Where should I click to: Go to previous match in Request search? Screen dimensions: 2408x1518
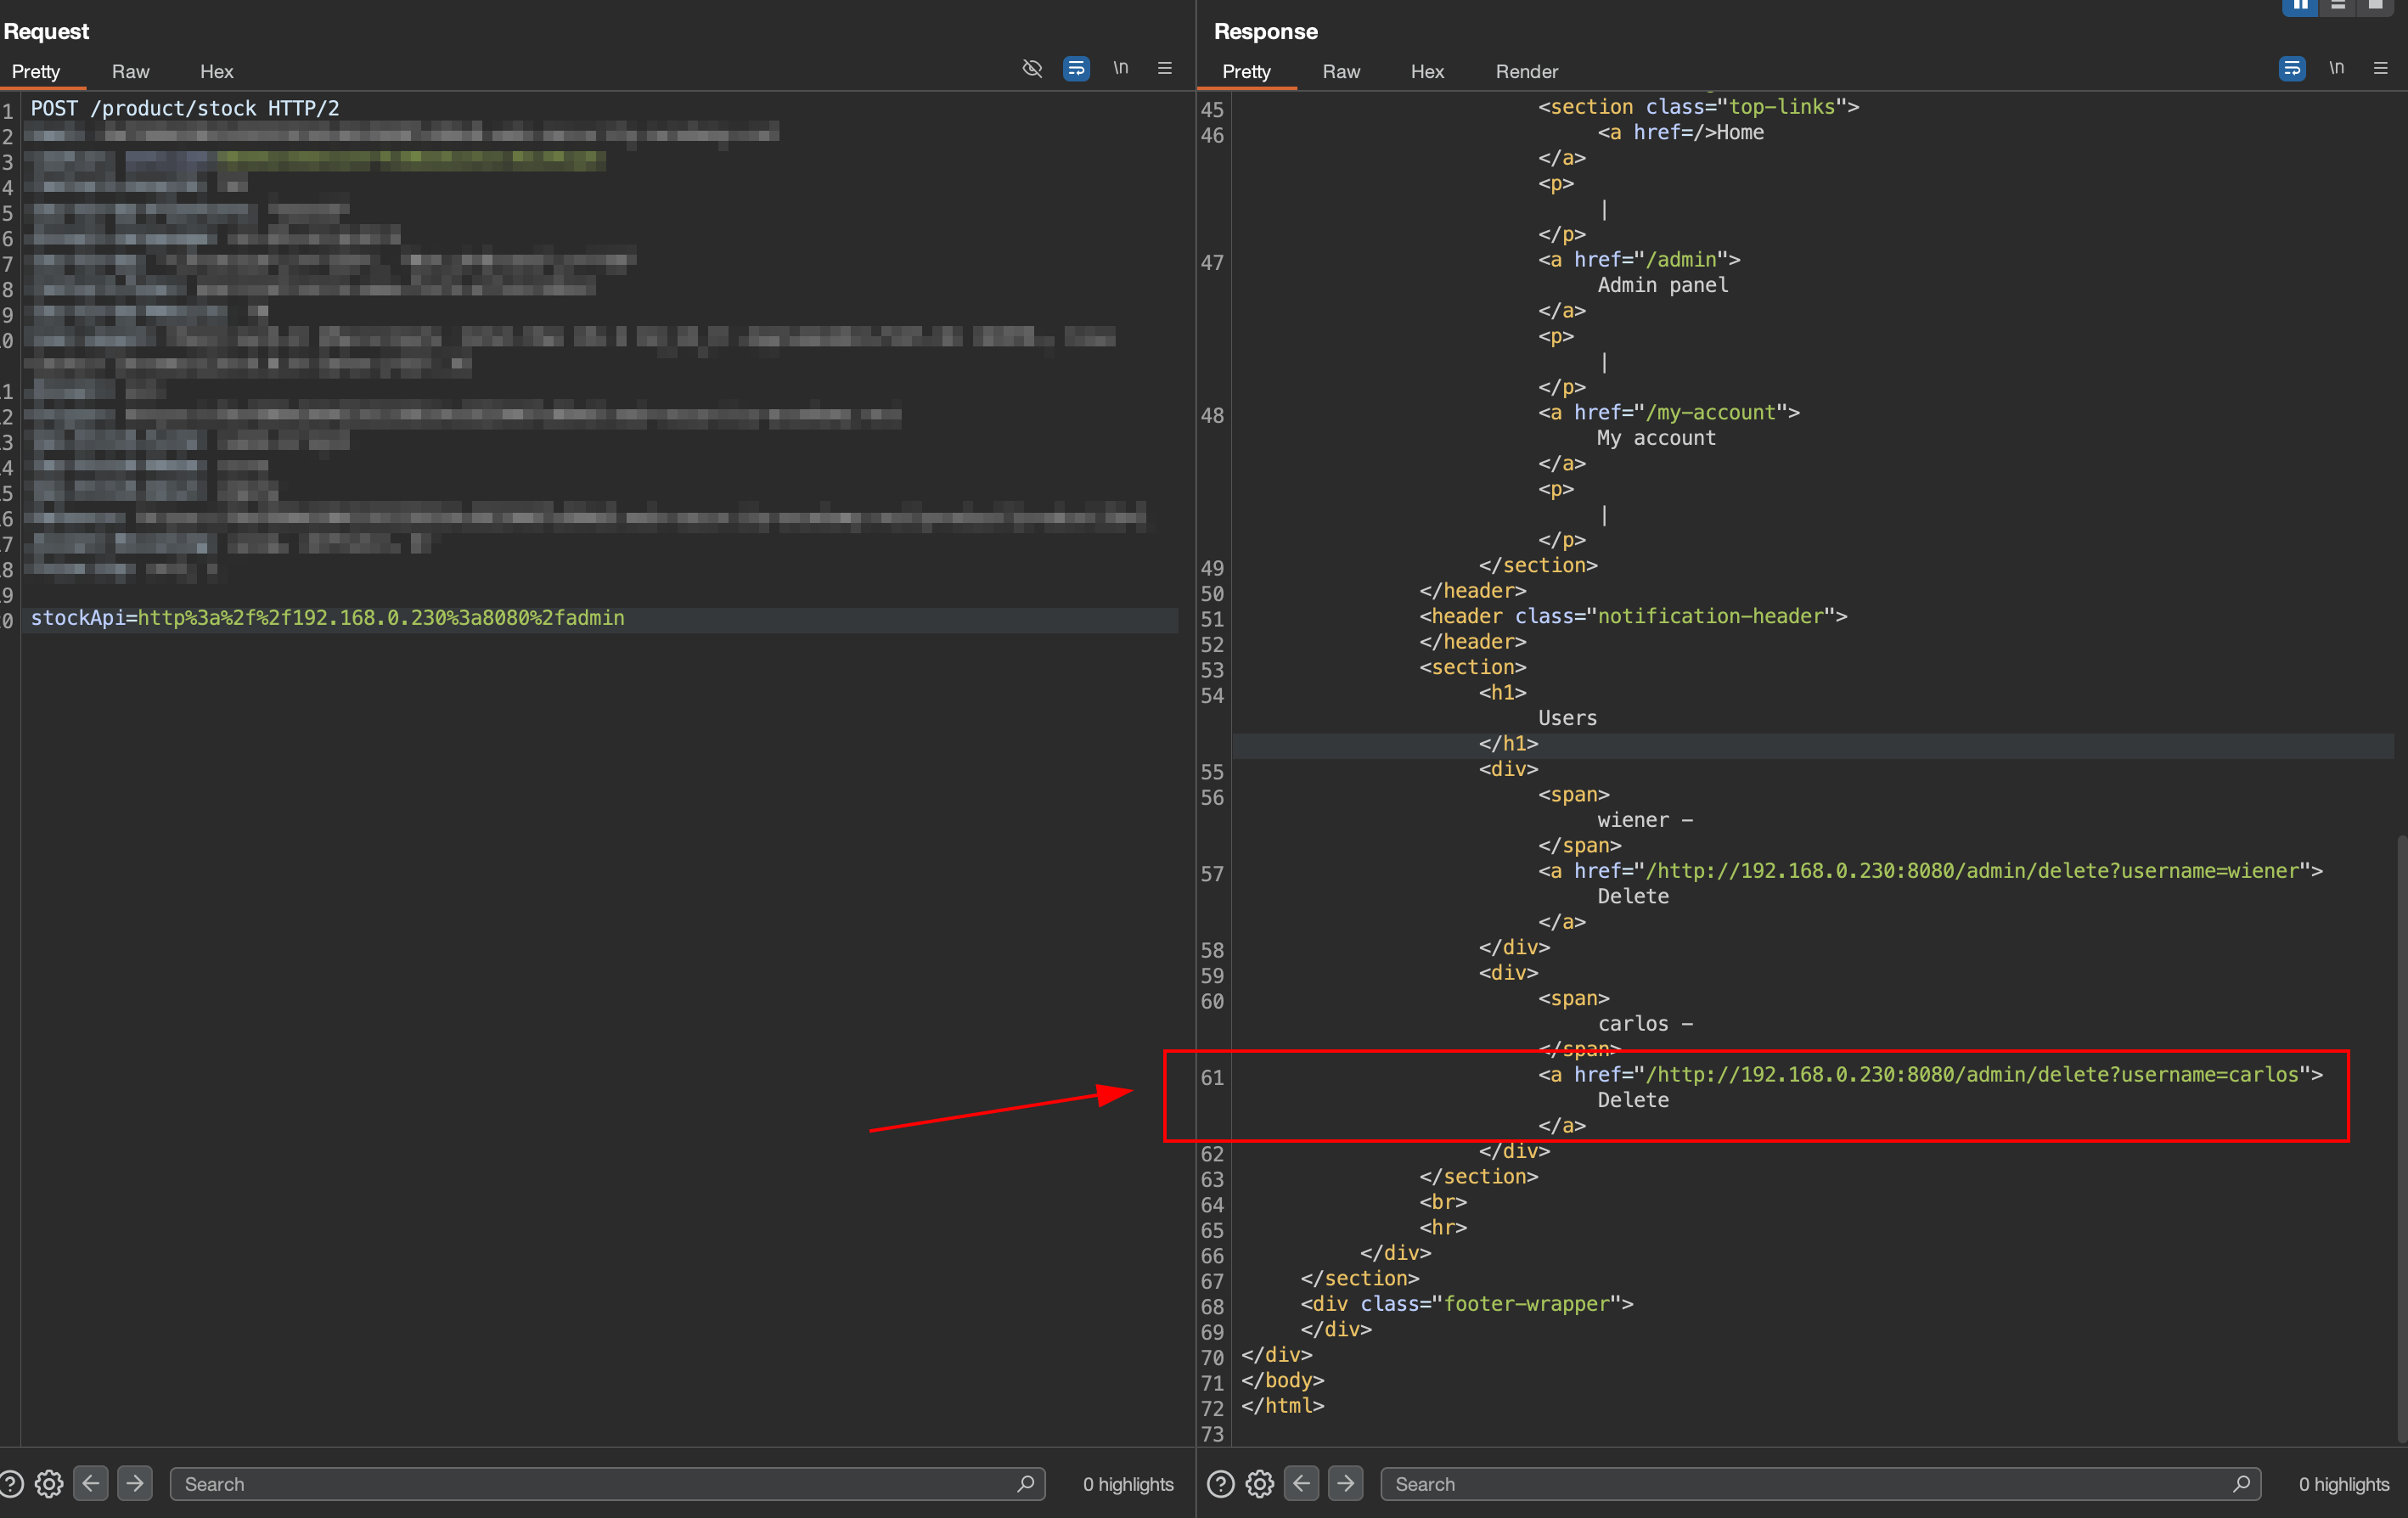coord(91,1483)
